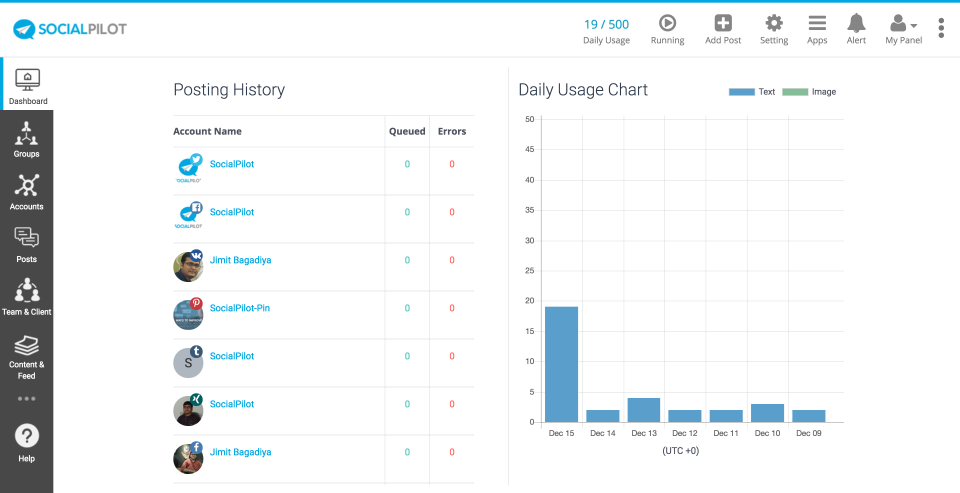Open the Help question mark icon
Image resolution: width=960 pixels, height=493 pixels.
pyautogui.click(x=27, y=441)
